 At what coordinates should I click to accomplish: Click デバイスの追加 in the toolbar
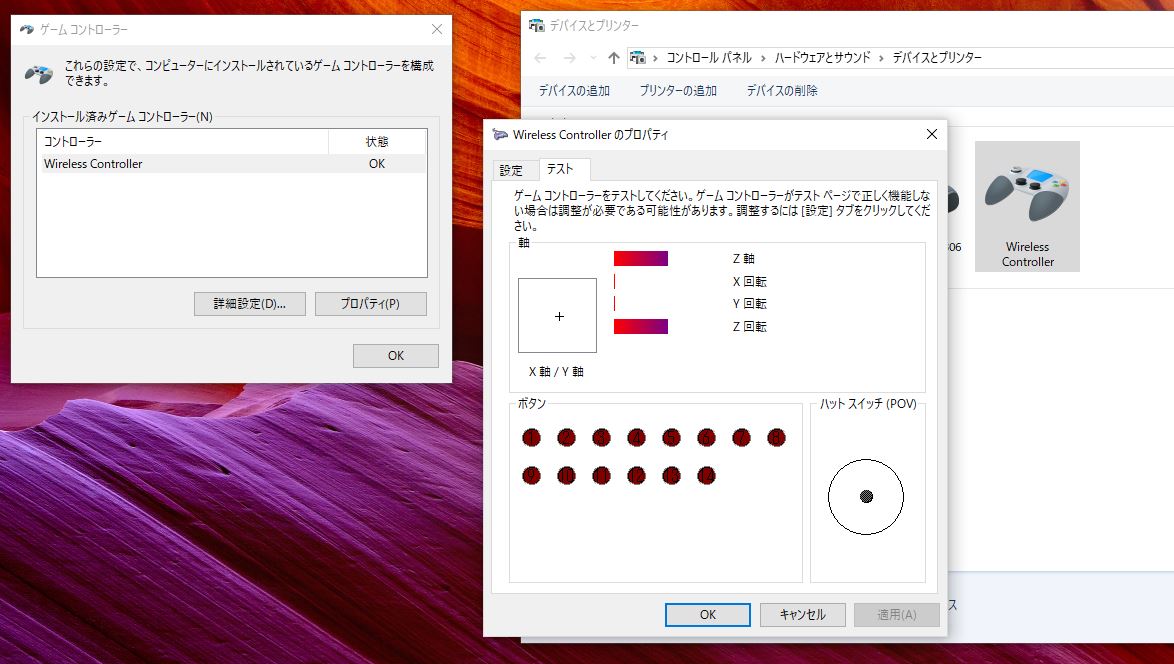574,91
